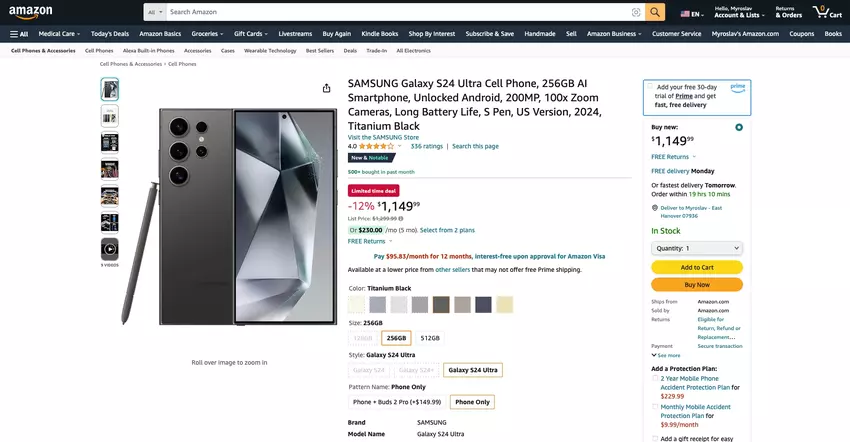Open the All hamburger menu
The width and height of the screenshot is (850, 442).
point(18,34)
